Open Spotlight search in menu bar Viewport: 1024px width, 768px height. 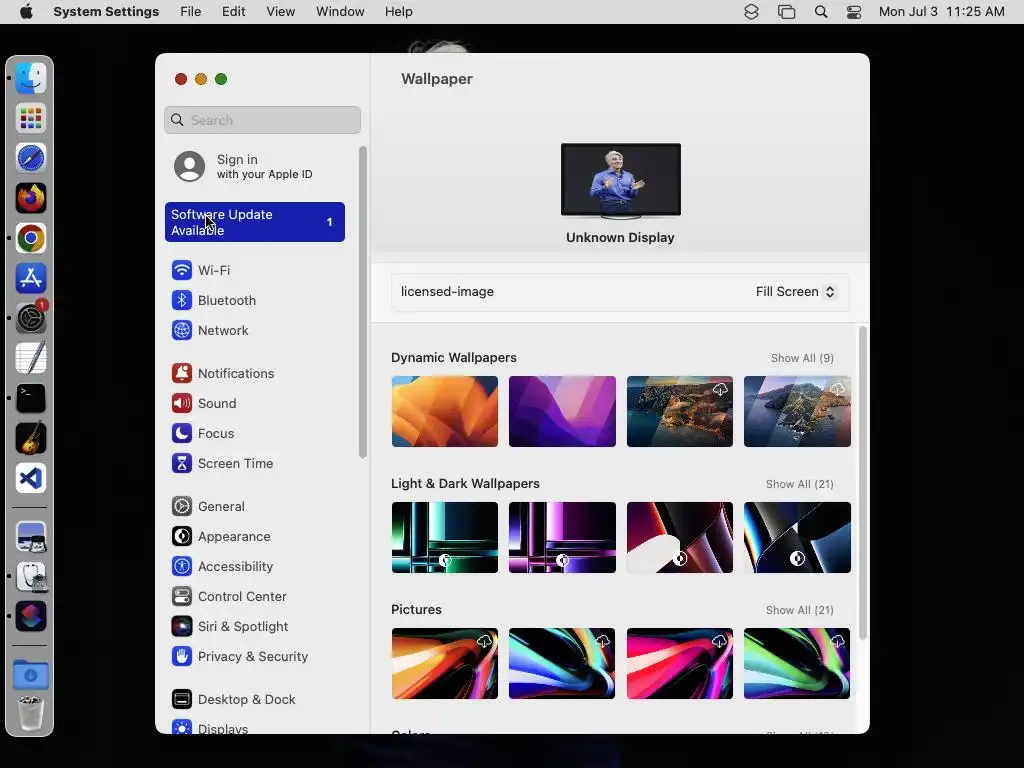[x=821, y=12]
